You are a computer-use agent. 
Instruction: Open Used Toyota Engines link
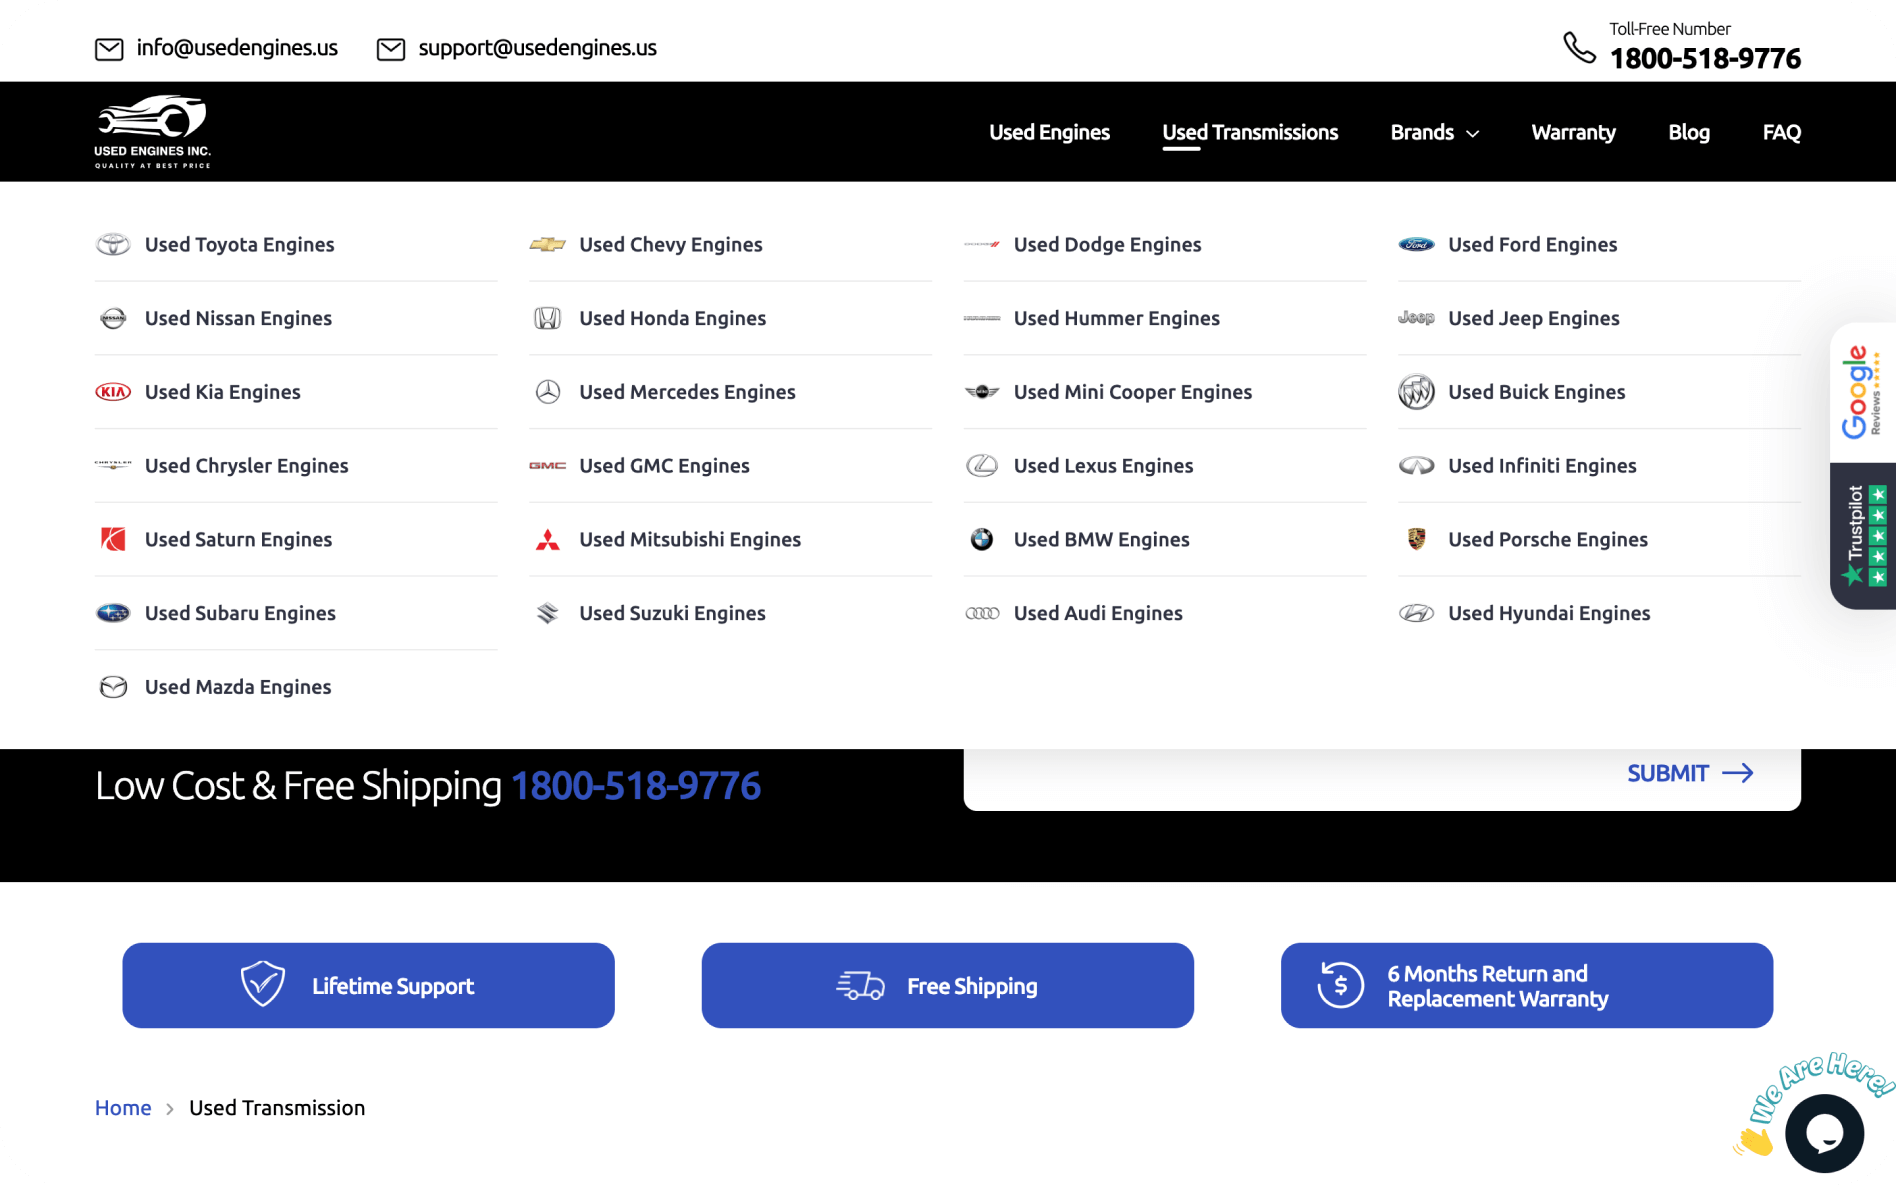coord(239,244)
